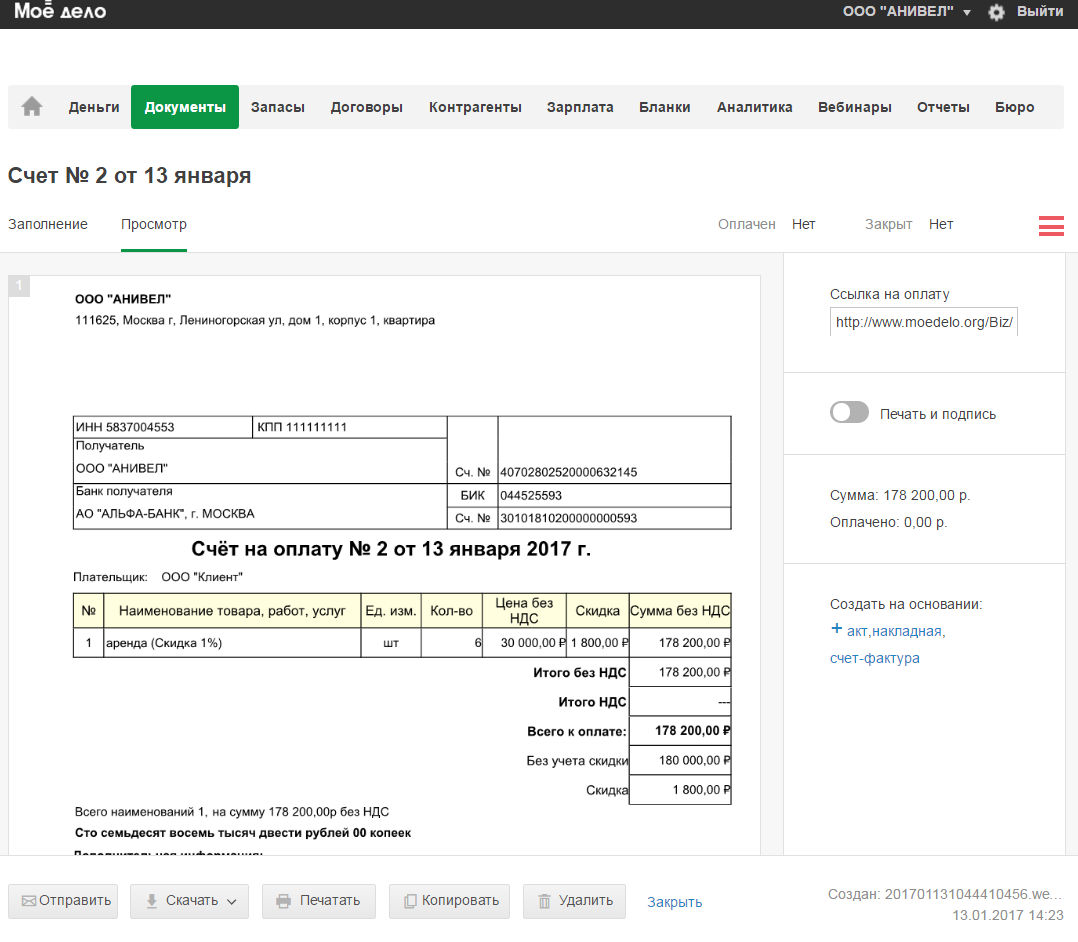Image resolution: width=1078 pixels, height=942 pixels.
Task: Copy the invoice via Копировать button
Action: coord(449,900)
